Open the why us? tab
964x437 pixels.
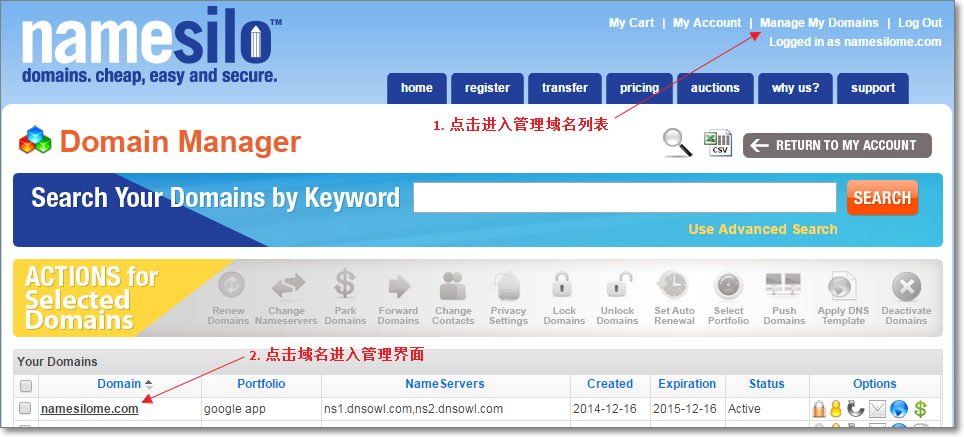tap(796, 89)
